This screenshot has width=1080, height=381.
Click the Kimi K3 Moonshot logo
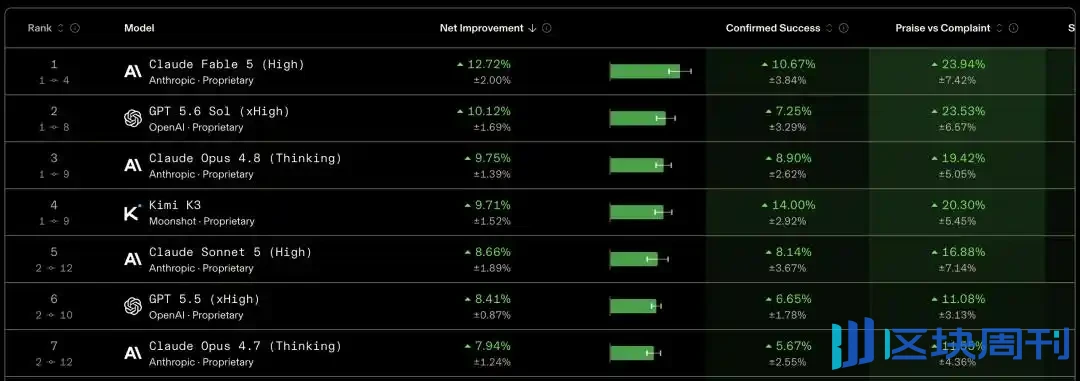[x=132, y=212]
